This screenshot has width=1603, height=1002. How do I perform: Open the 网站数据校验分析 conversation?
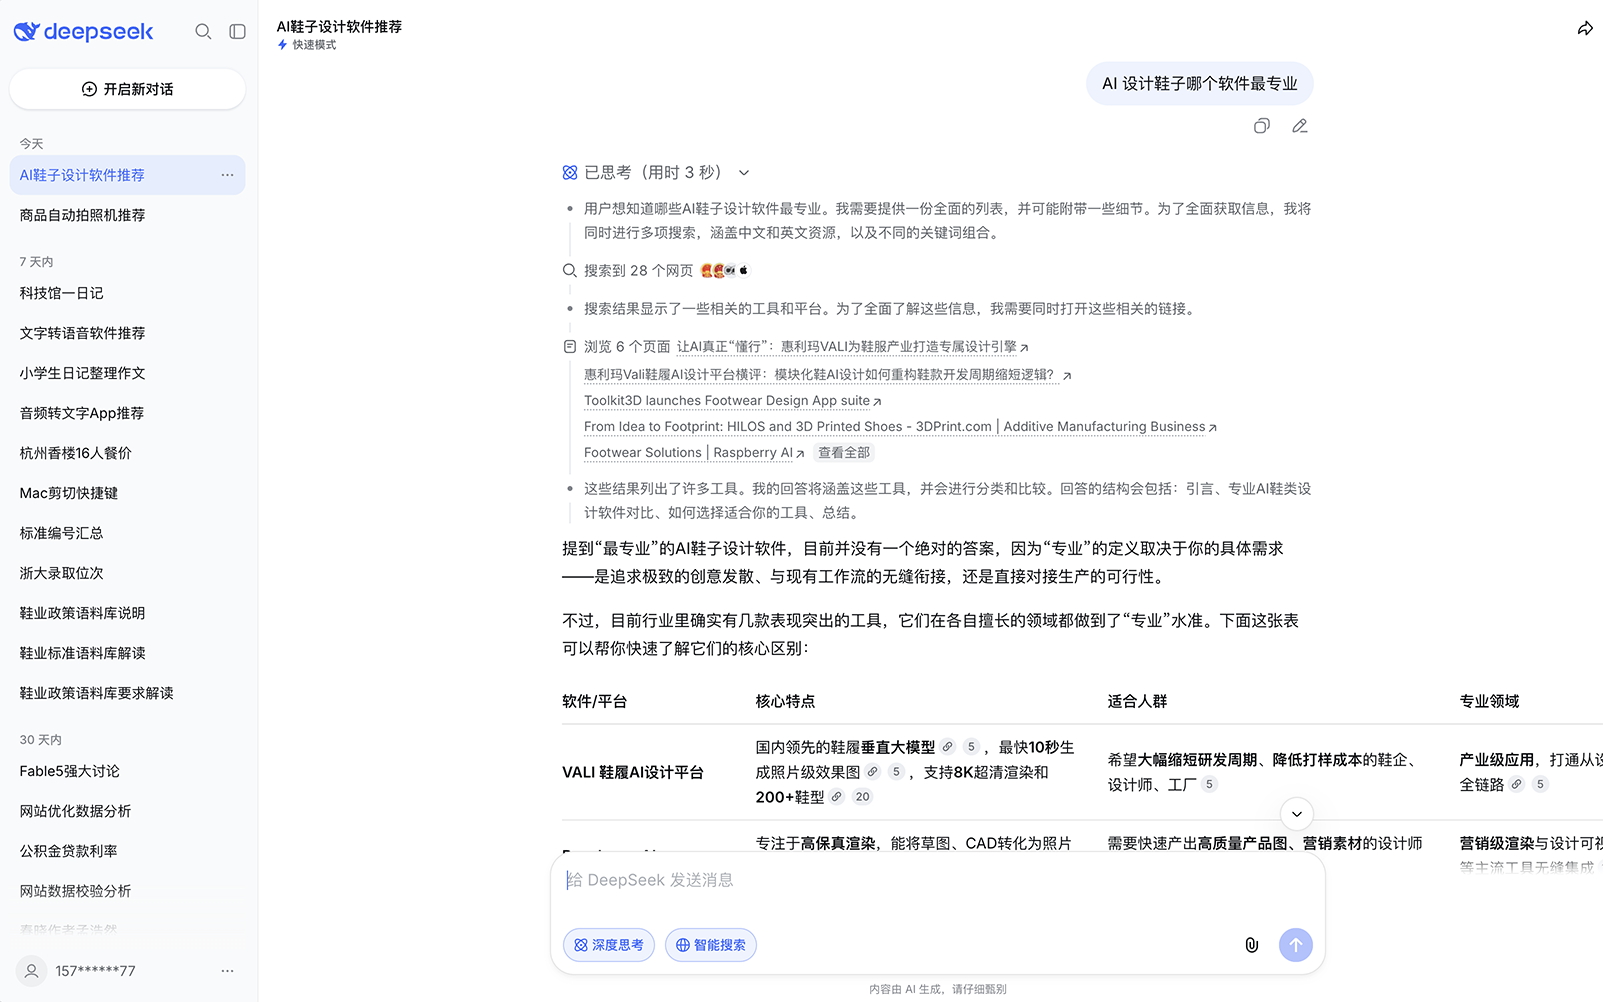pyautogui.click(x=127, y=891)
